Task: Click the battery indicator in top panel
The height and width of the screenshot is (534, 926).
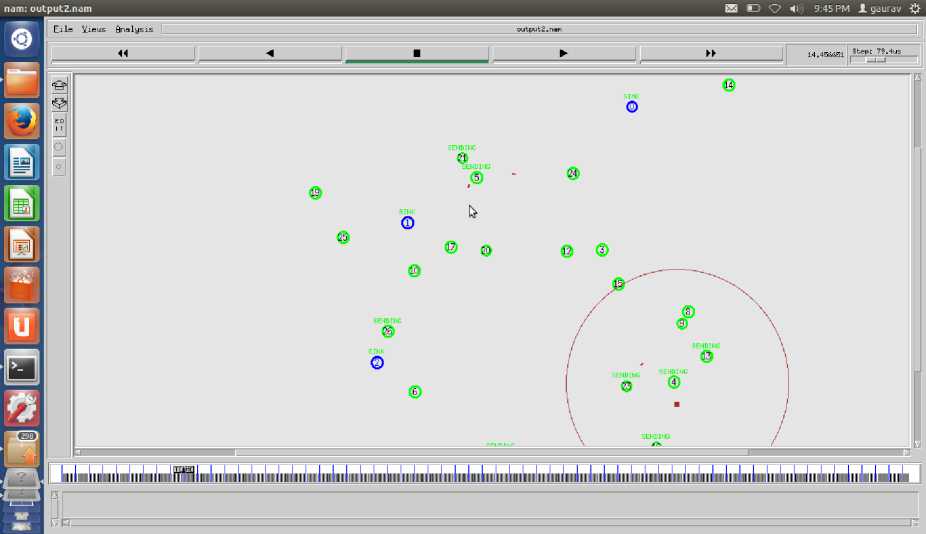Action: [753, 8]
